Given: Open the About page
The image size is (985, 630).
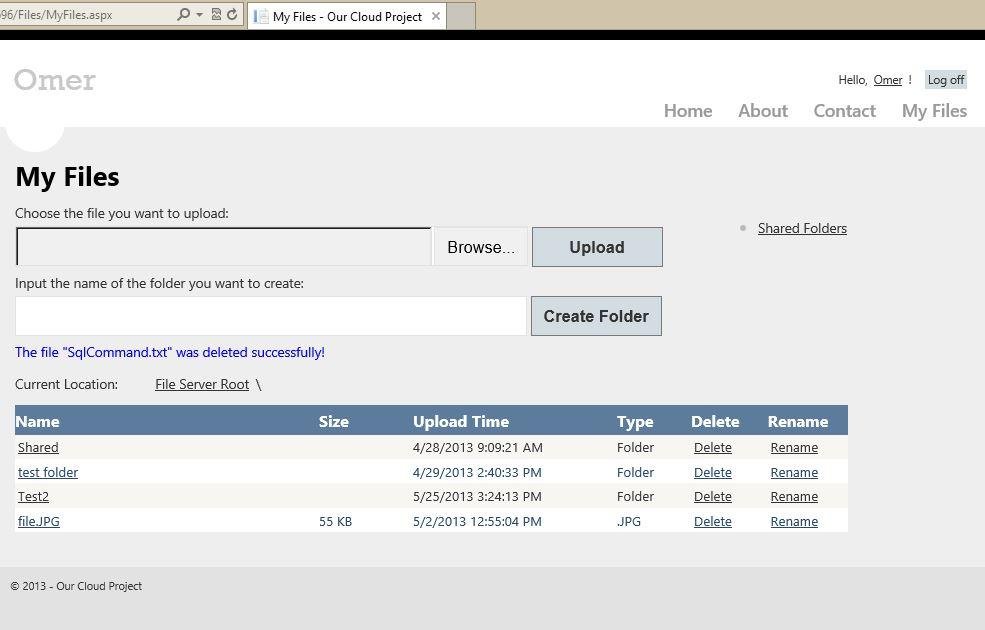Looking at the screenshot, I should coord(762,111).
